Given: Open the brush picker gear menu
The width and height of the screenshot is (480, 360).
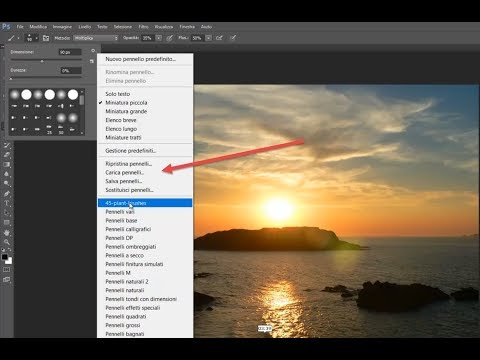Looking at the screenshot, I should [93, 51].
